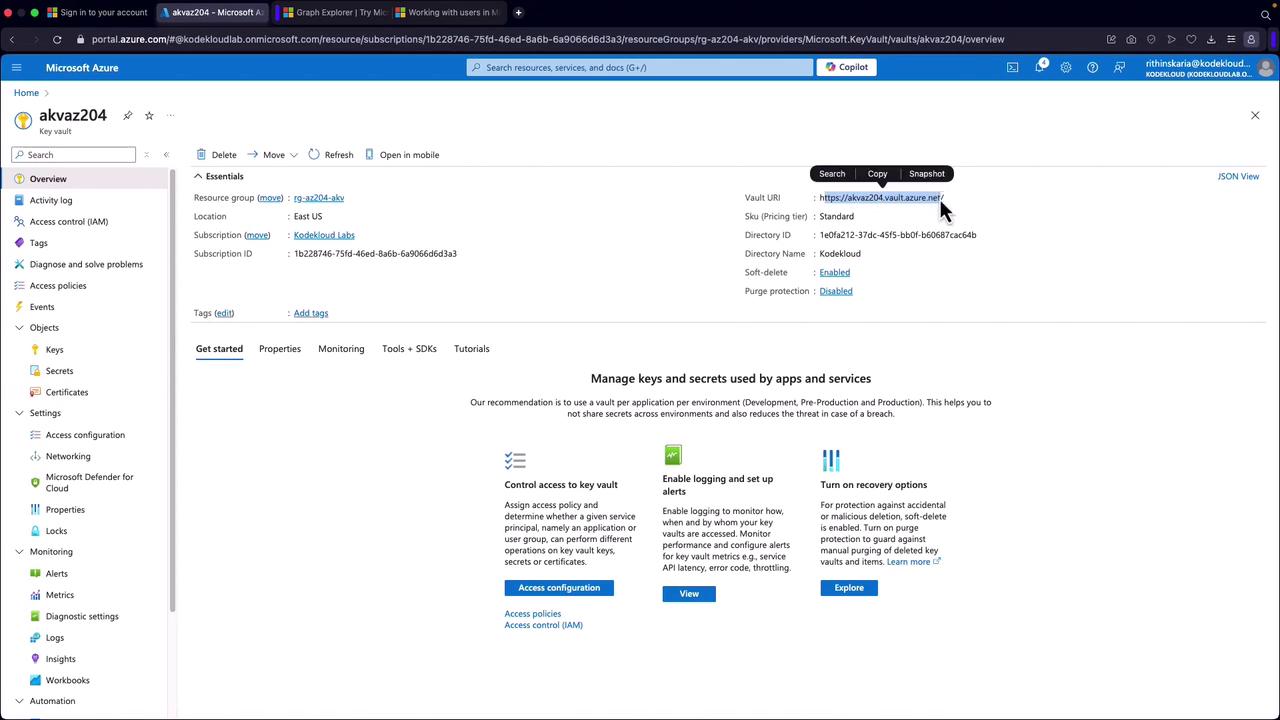The width and height of the screenshot is (1280, 720).
Task: Open the Feedback icon in header
Action: point(1119,67)
